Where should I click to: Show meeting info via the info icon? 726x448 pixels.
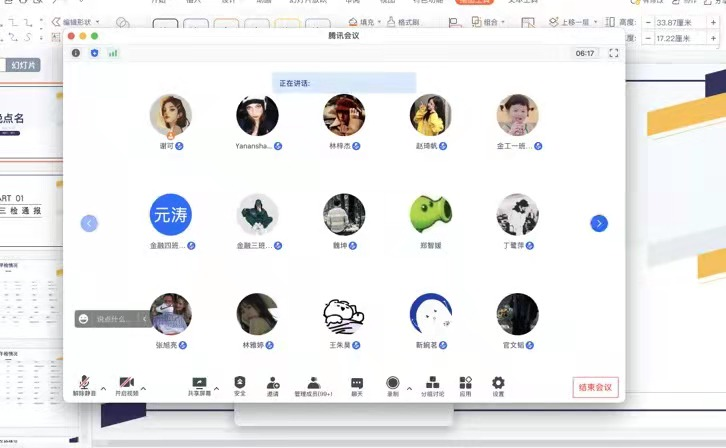(x=76, y=53)
